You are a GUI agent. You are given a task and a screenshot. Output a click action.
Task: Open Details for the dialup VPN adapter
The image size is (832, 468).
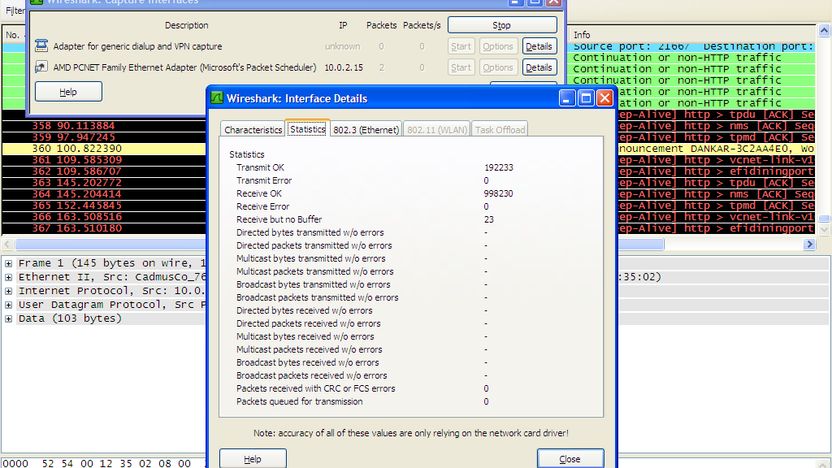pos(539,46)
